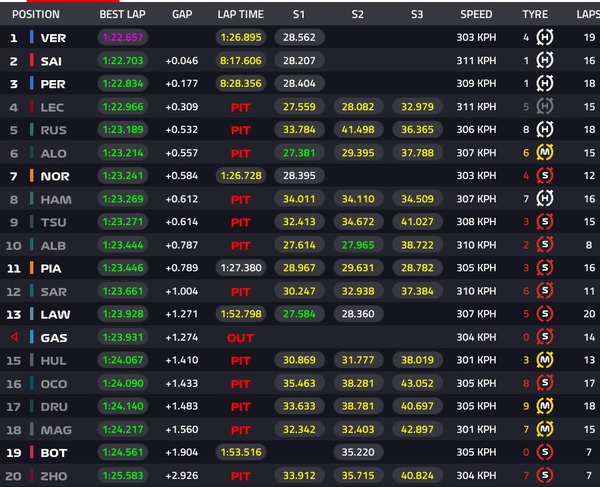Open the PIA driver row
This screenshot has width=600, height=487.
[x=300, y=268]
